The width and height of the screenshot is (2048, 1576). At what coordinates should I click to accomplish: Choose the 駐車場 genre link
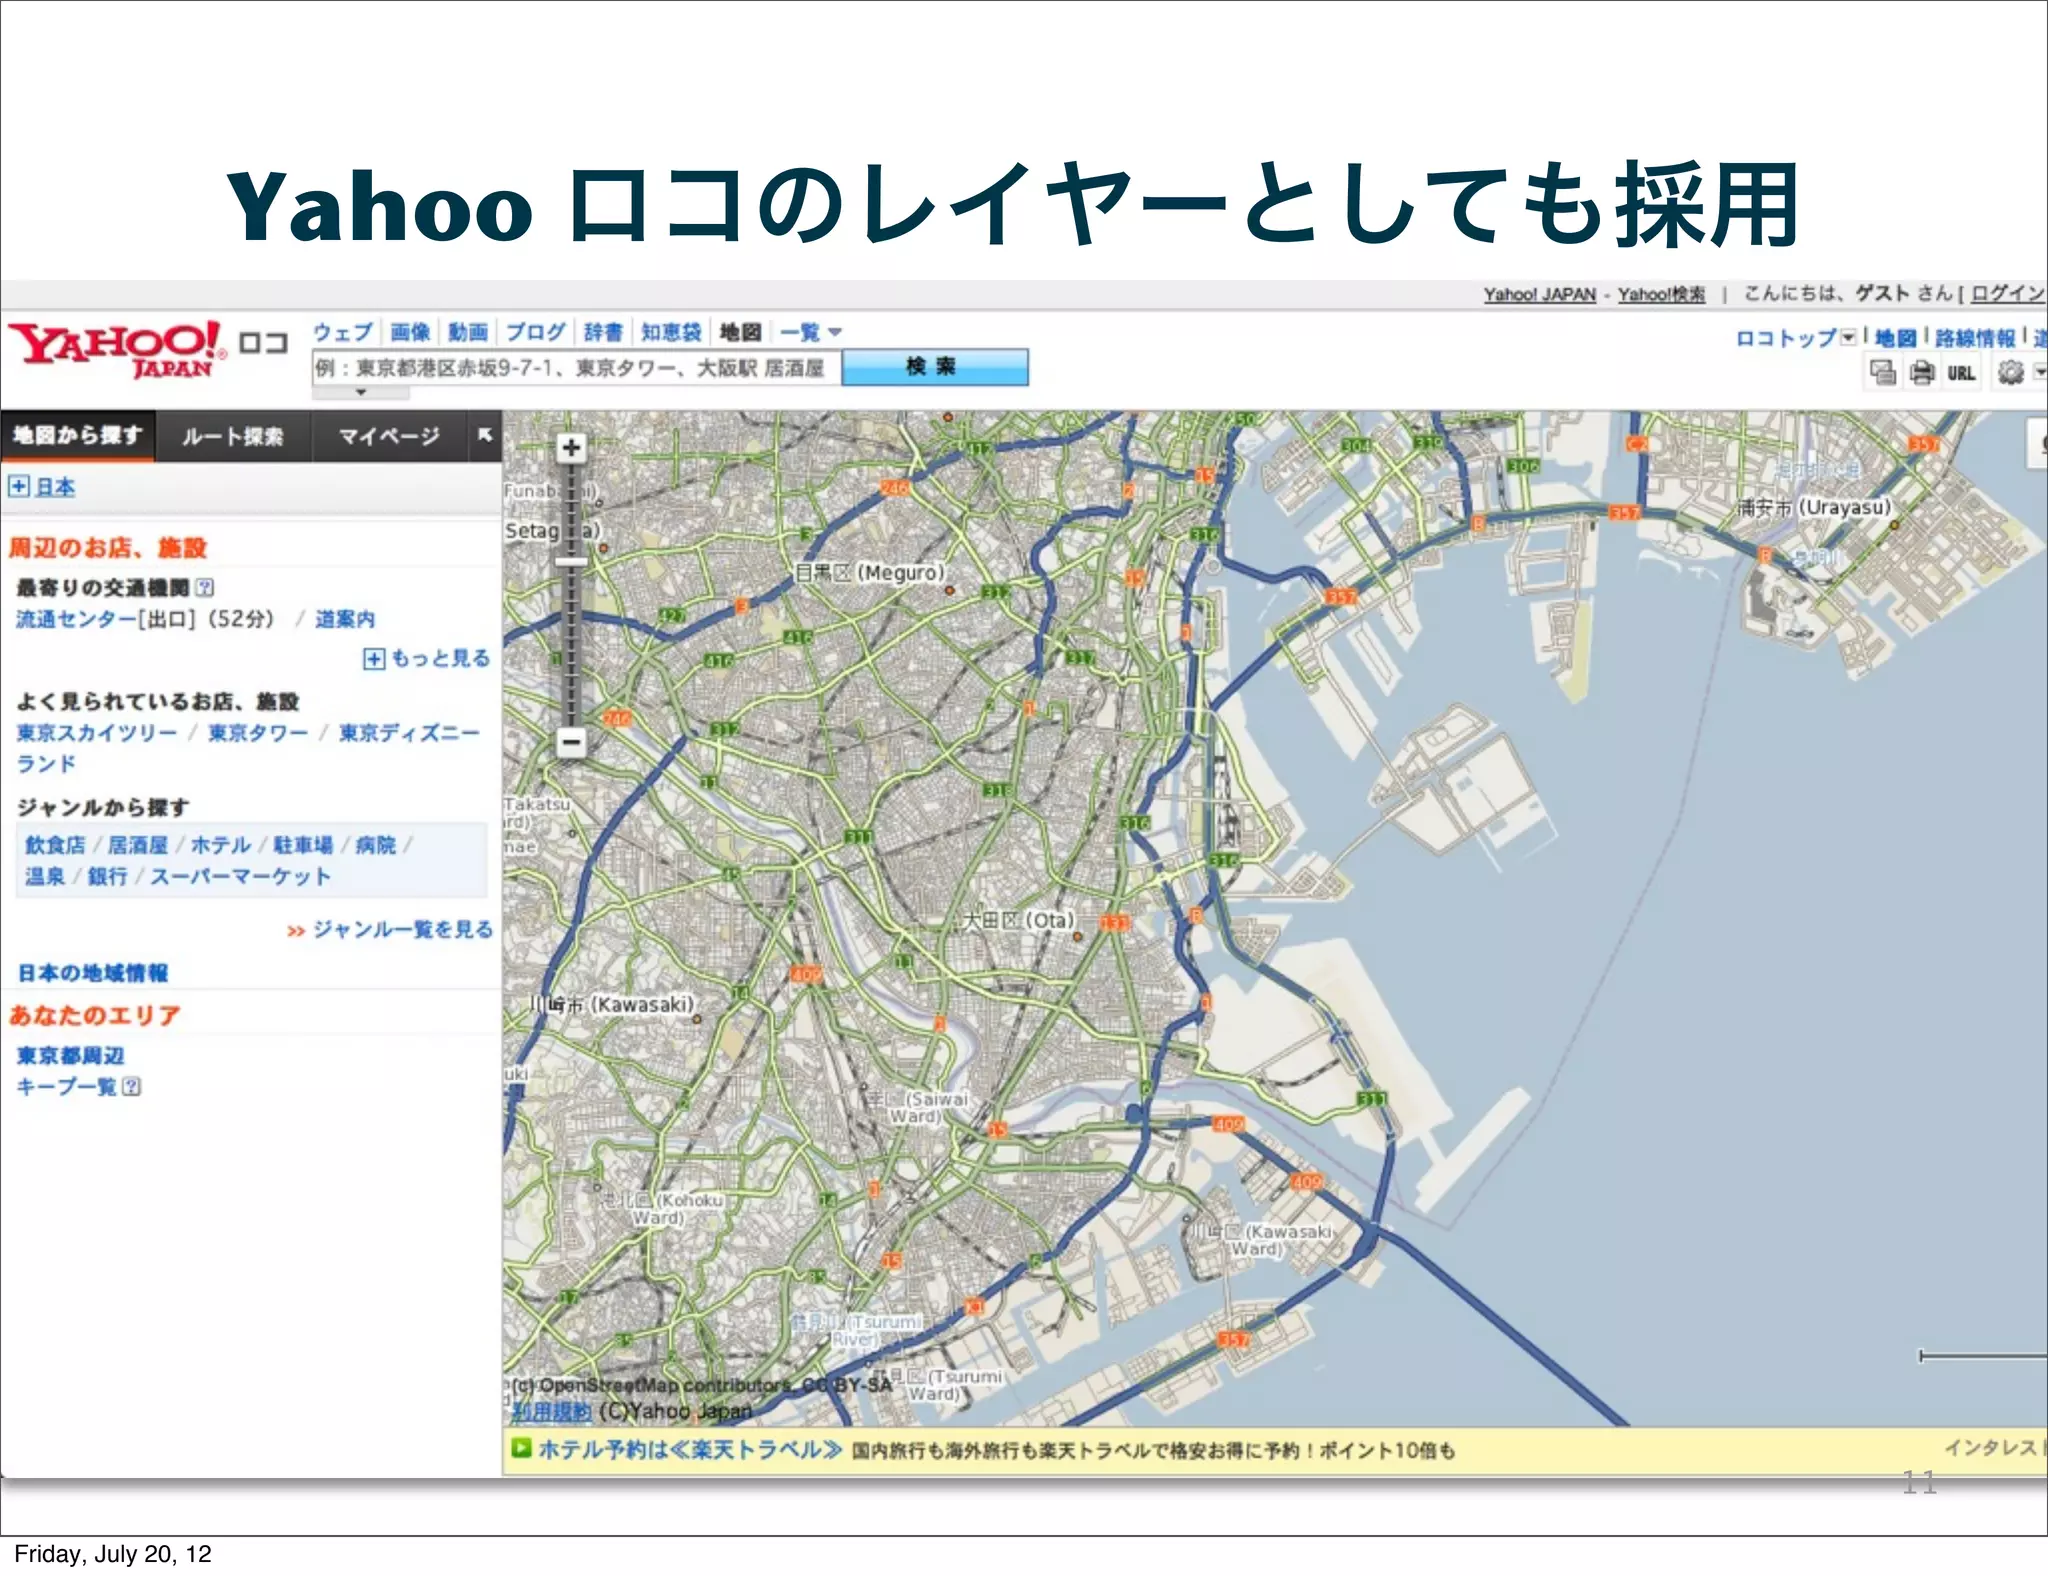[303, 845]
